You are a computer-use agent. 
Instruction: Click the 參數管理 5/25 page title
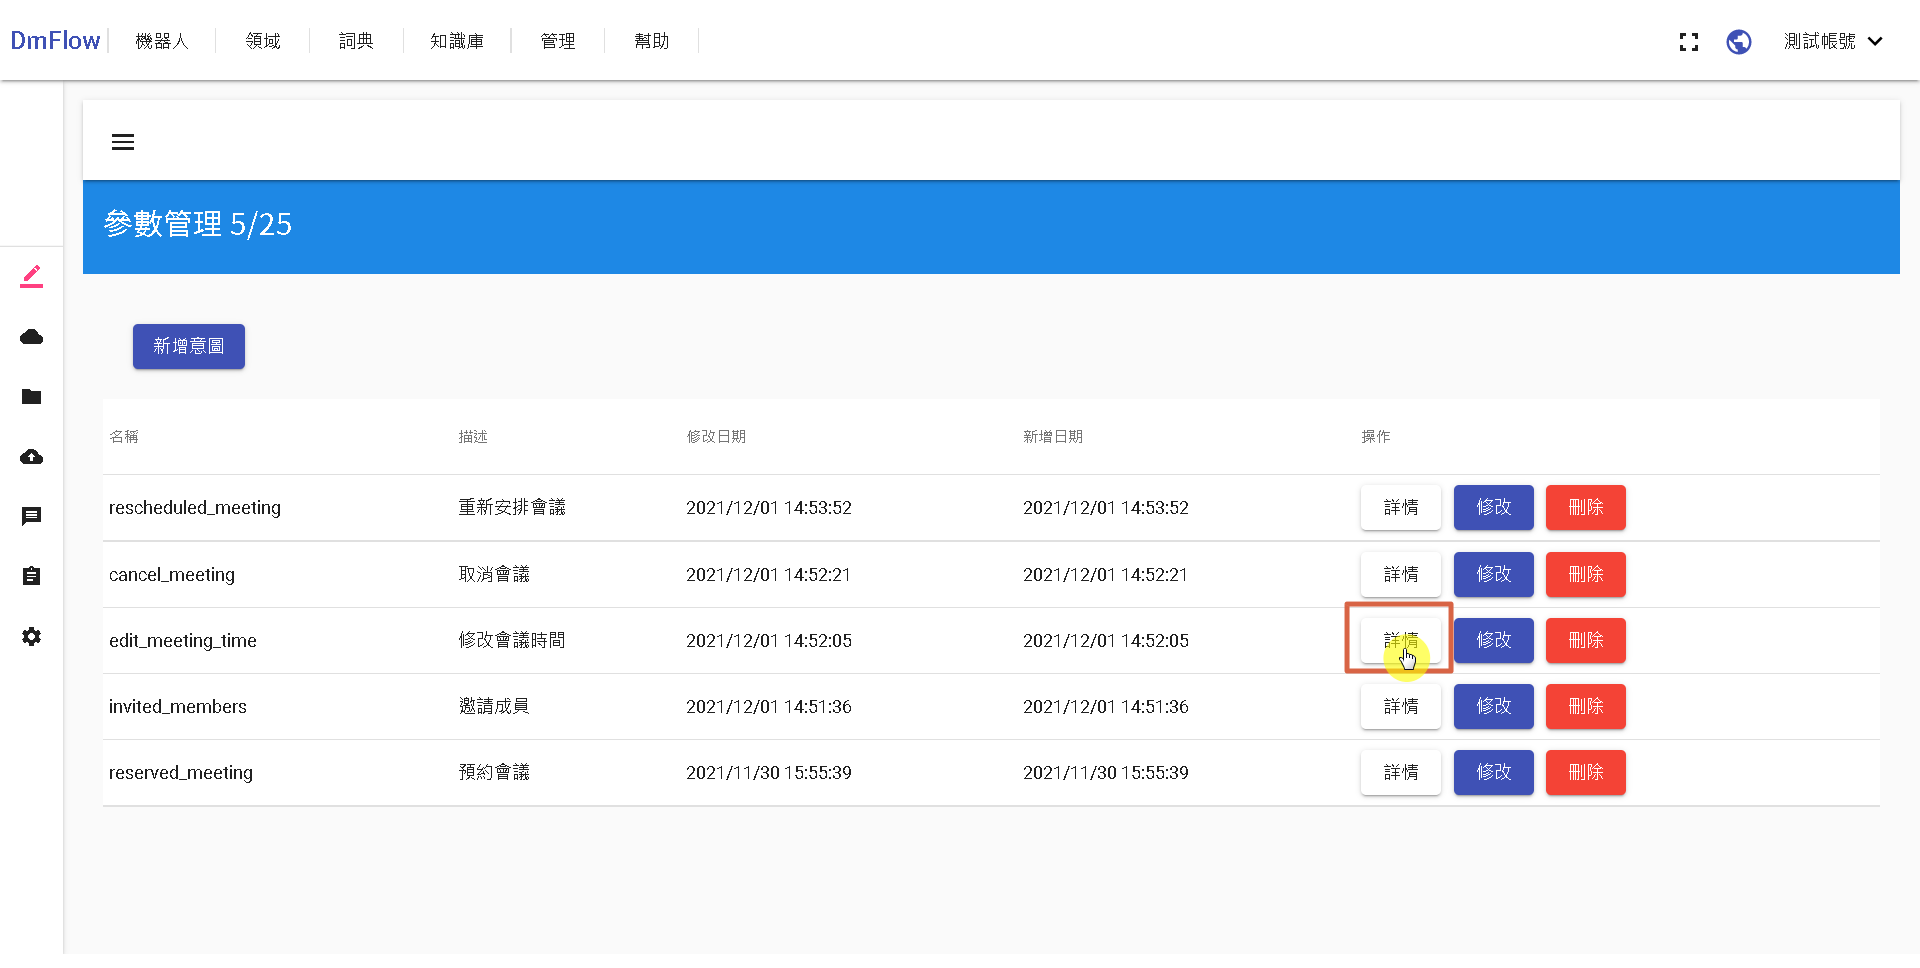(x=198, y=224)
